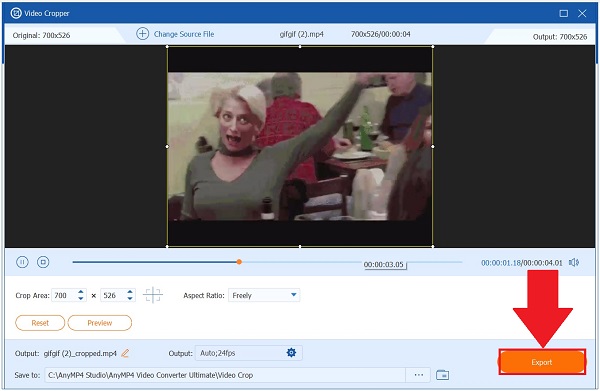This screenshot has height=391, width=600.
Task: Click the Change Source File plus icon
Action: point(142,34)
